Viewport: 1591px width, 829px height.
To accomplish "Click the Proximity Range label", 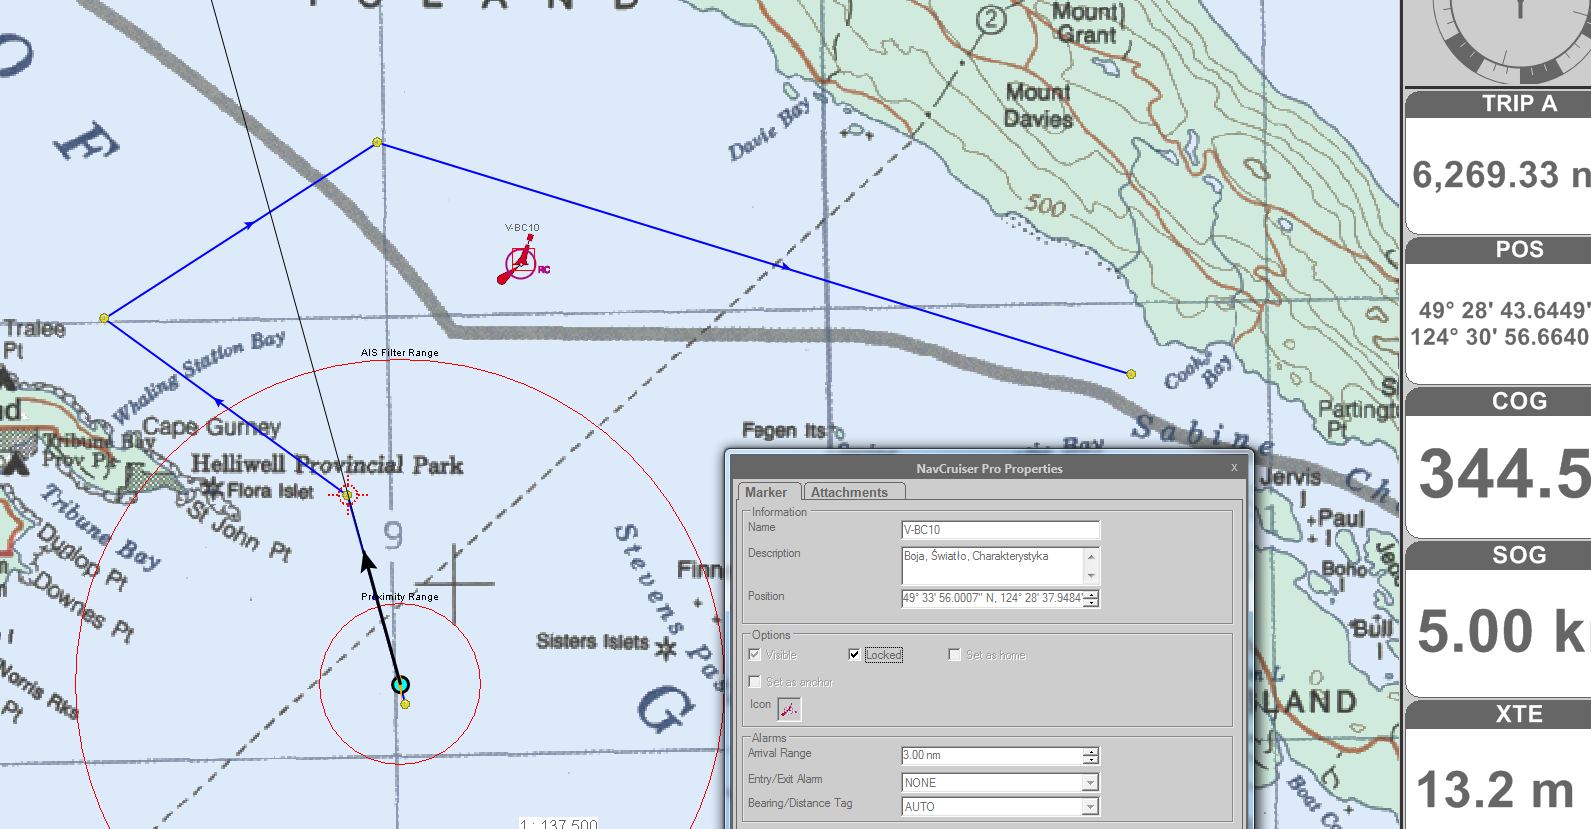I will click(x=400, y=597).
